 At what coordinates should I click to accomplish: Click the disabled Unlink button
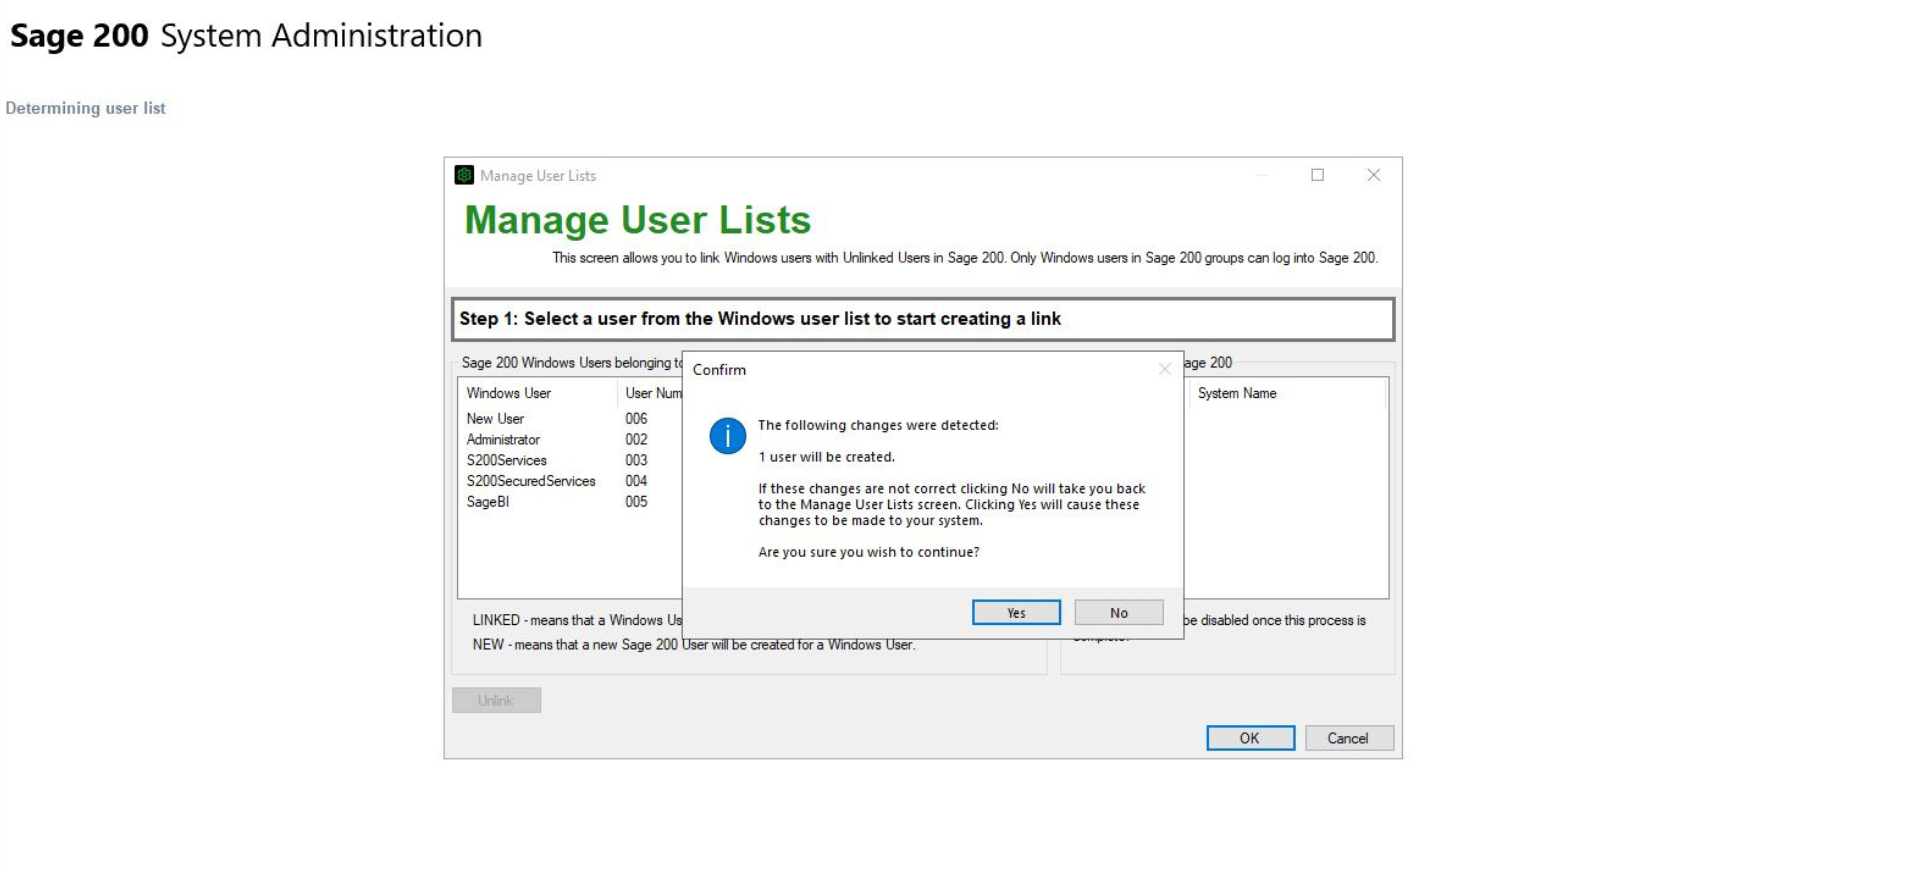click(x=496, y=700)
